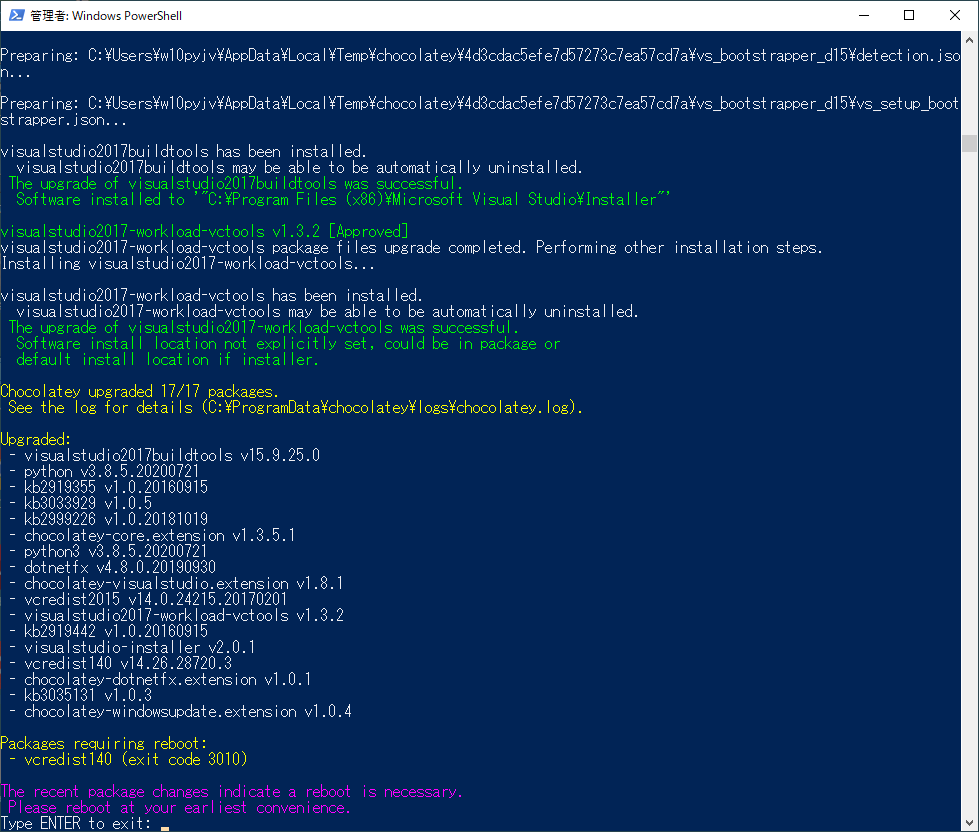Image resolution: width=979 pixels, height=832 pixels.
Task: Click 'The upgrade of visualstudio2017-workload-vctools was successful.' line
Action: coord(263,328)
